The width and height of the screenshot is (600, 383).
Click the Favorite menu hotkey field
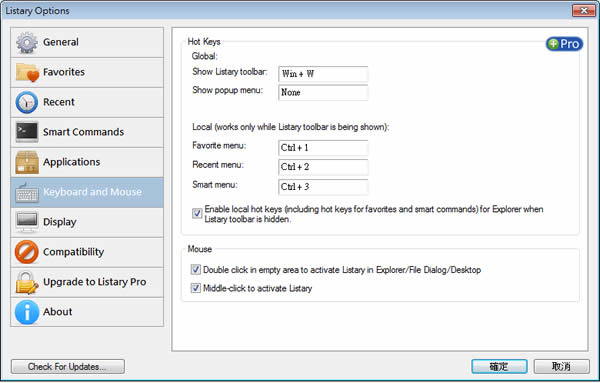click(323, 148)
